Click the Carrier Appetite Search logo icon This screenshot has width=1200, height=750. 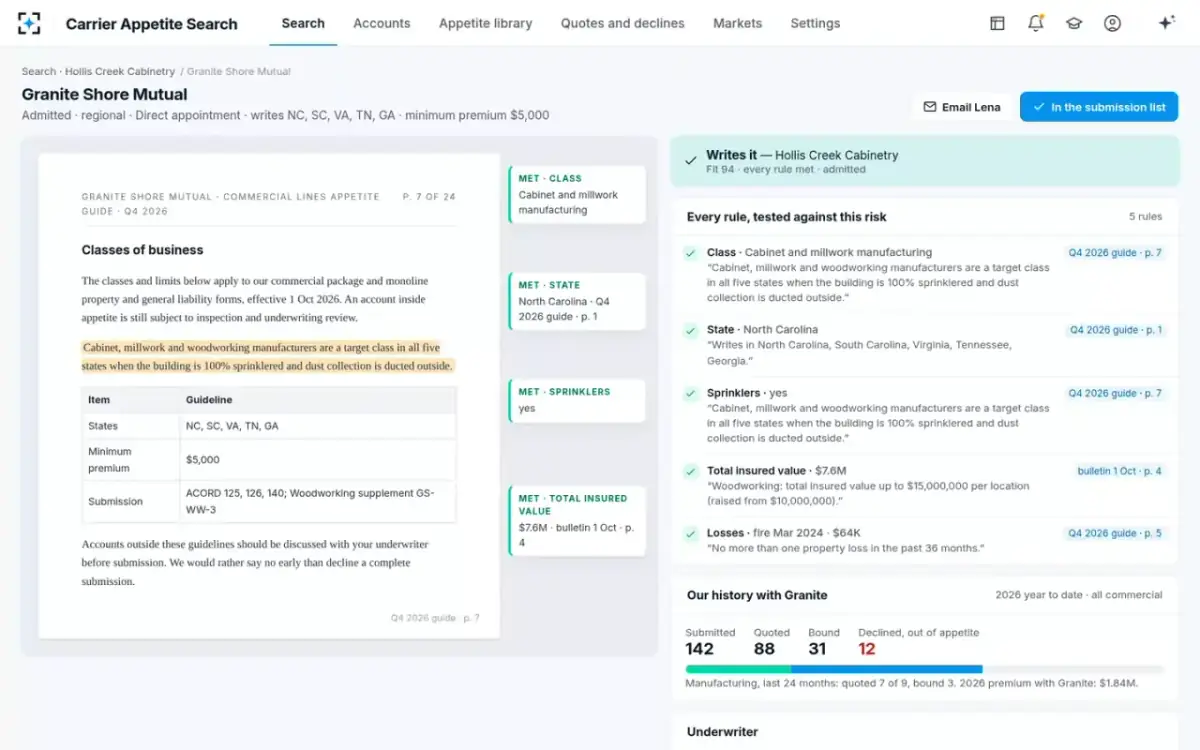(30, 23)
